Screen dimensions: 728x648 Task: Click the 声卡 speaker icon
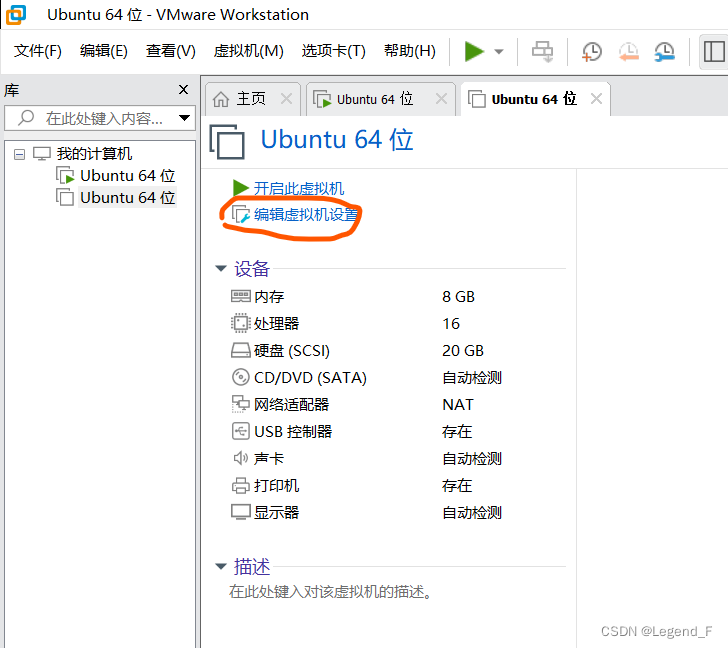[240, 458]
